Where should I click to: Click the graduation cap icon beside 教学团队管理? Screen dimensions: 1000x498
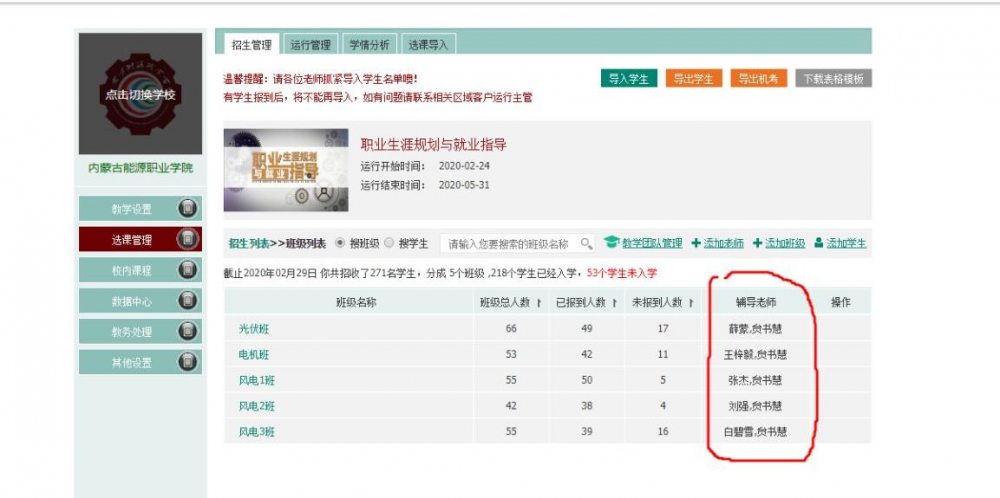611,242
